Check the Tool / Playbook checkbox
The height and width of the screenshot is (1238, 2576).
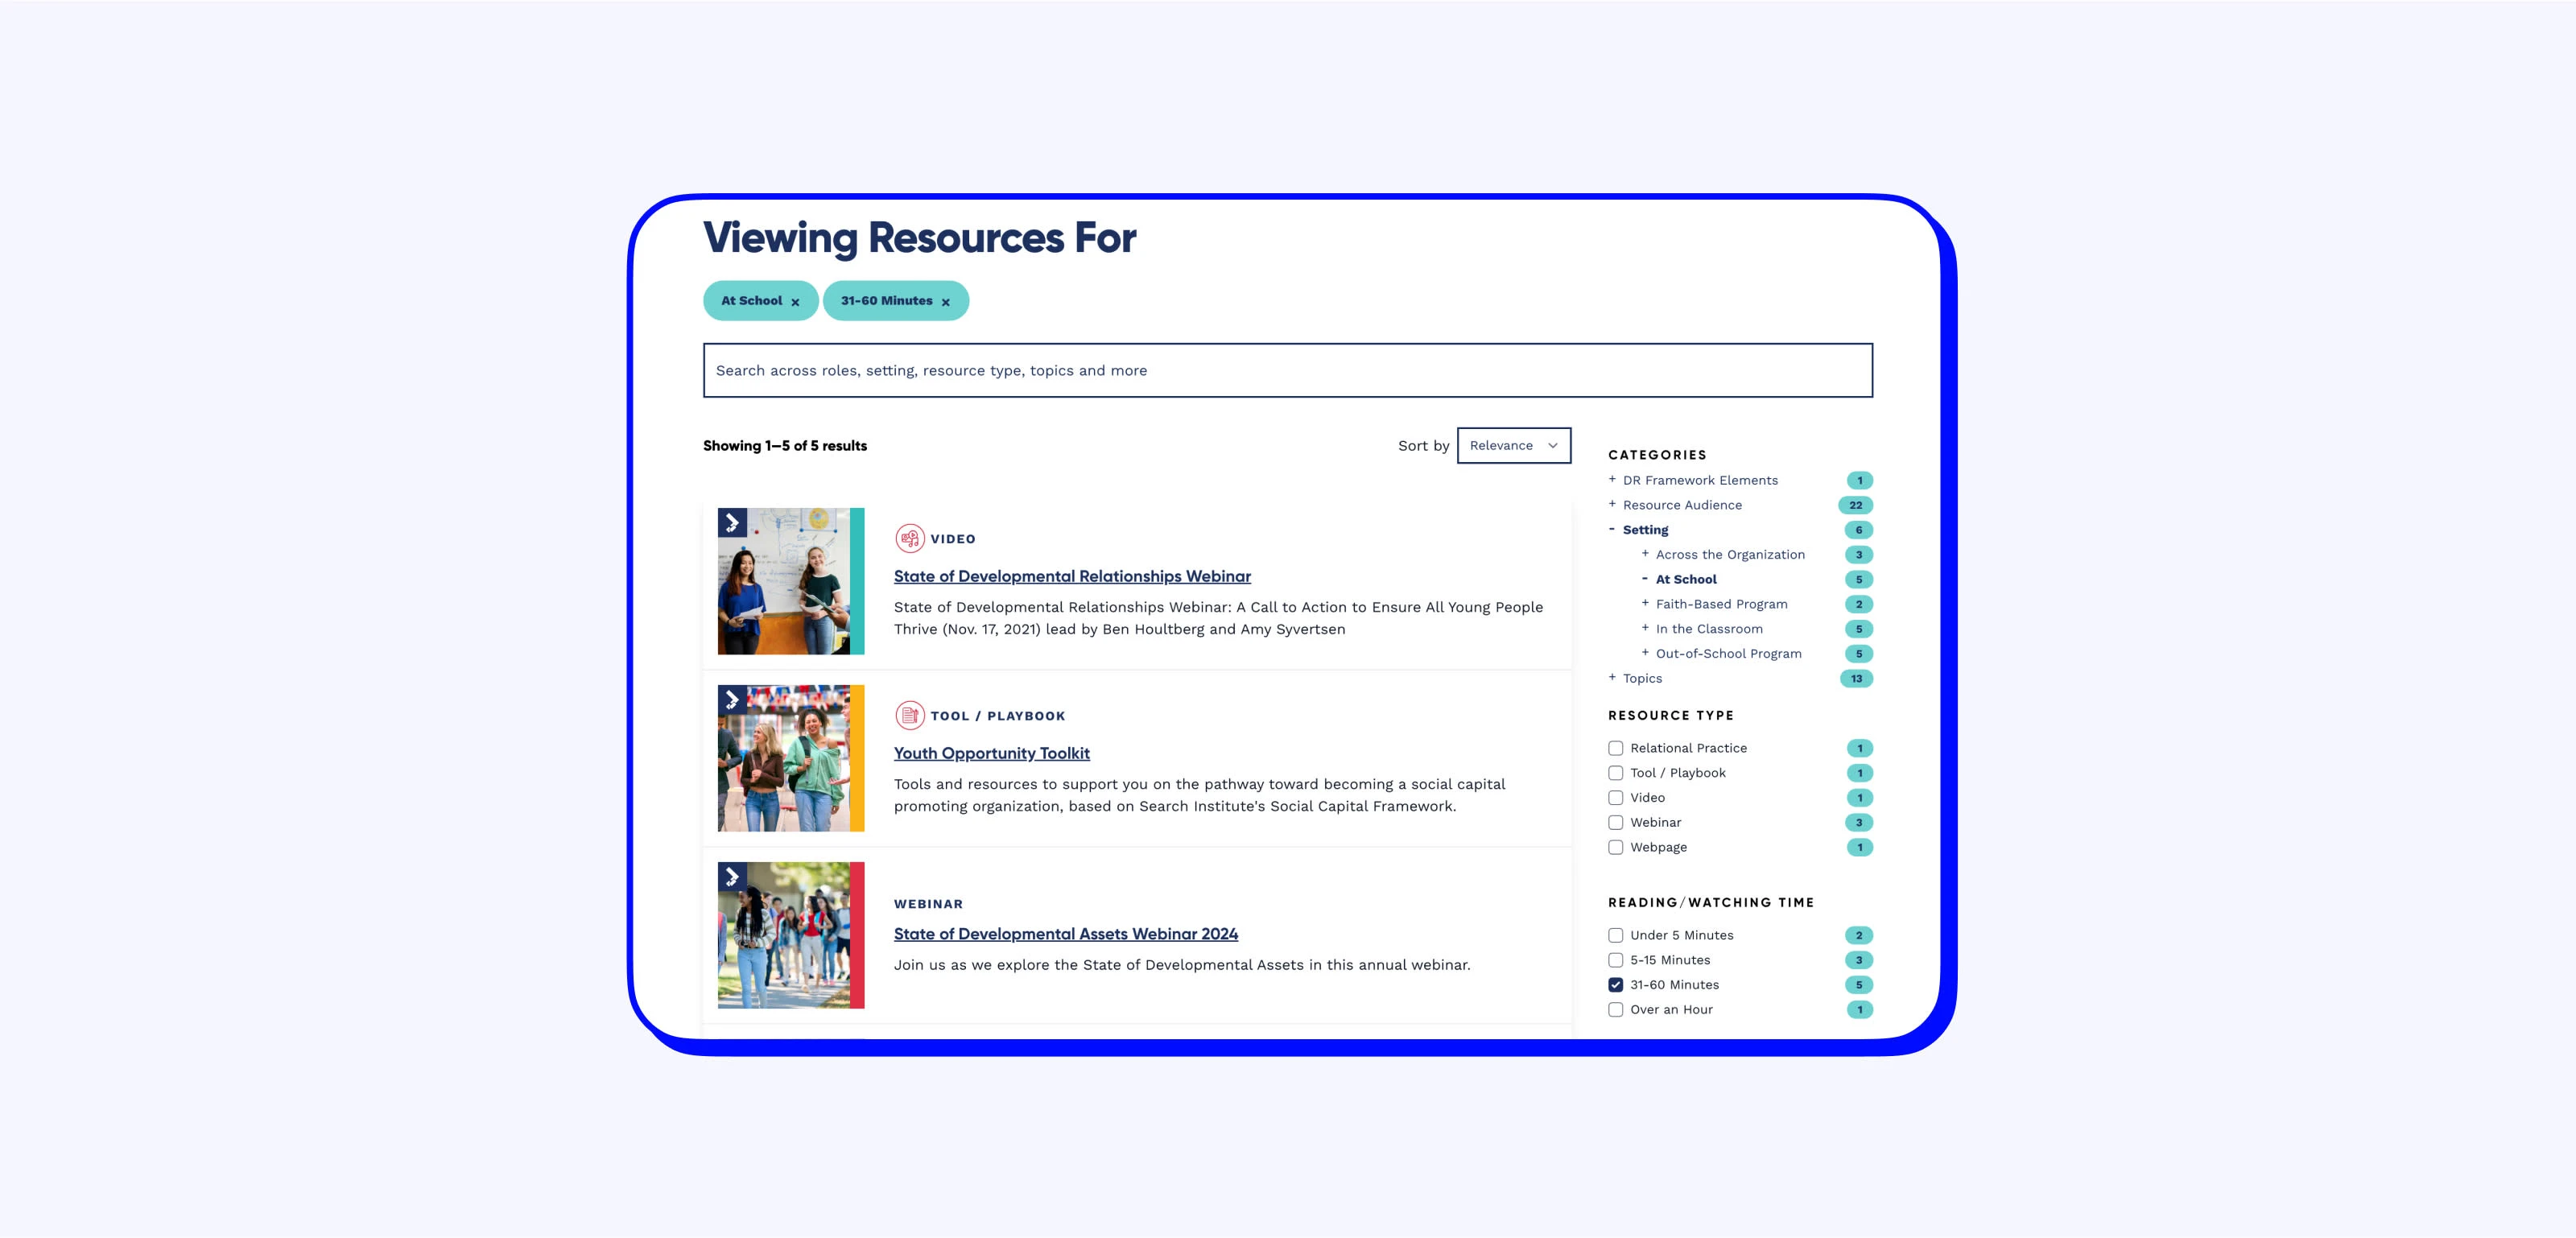(1615, 773)
